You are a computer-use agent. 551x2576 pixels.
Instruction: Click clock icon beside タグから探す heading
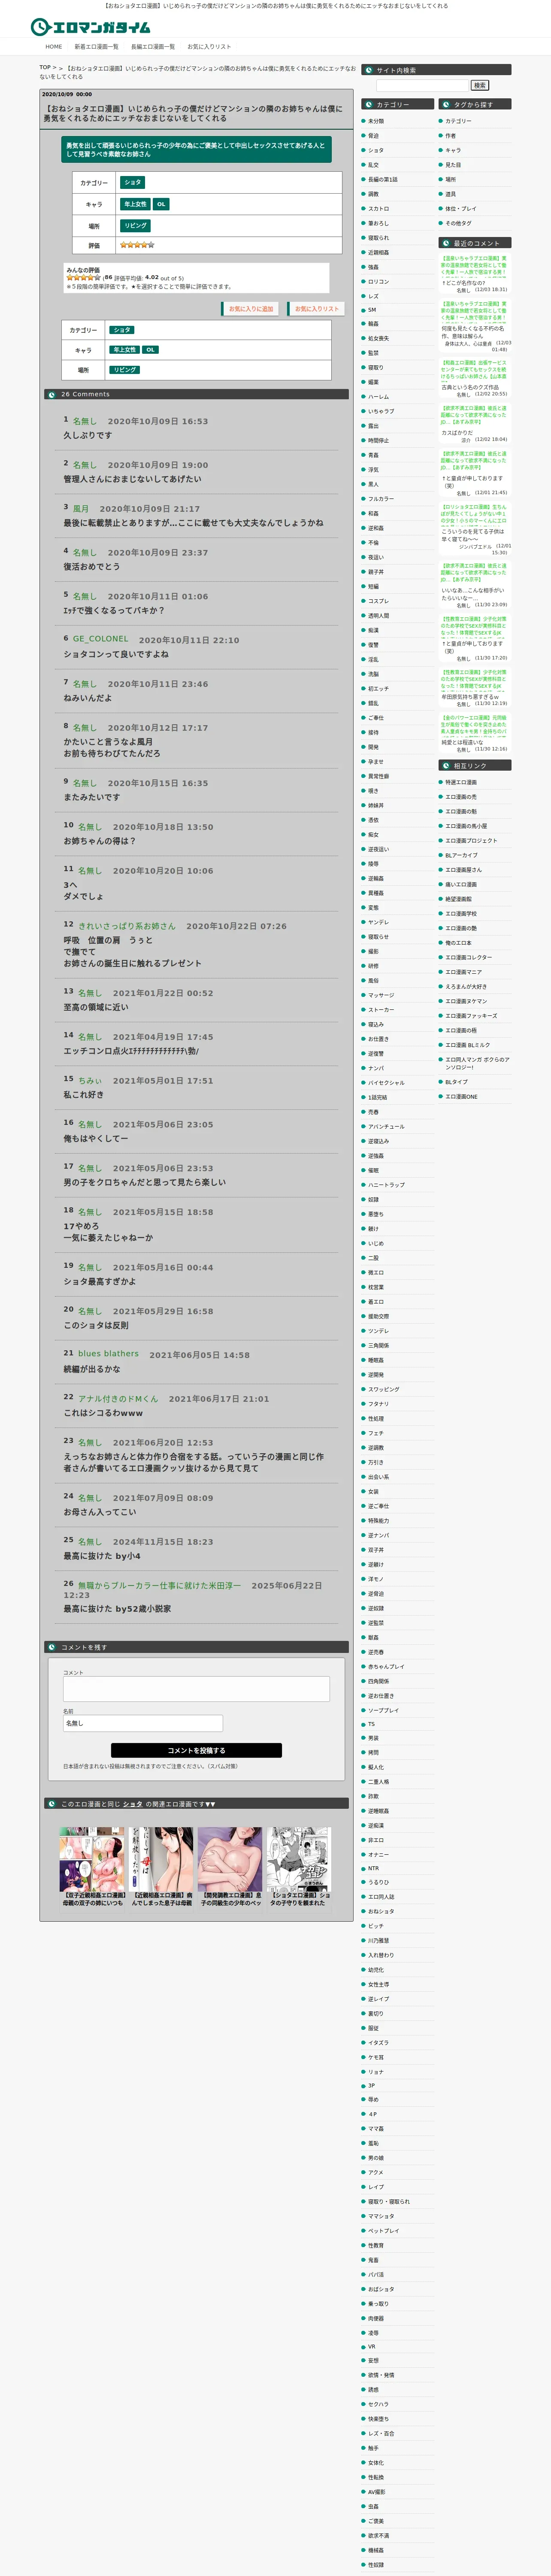click(x=445, y=104)
